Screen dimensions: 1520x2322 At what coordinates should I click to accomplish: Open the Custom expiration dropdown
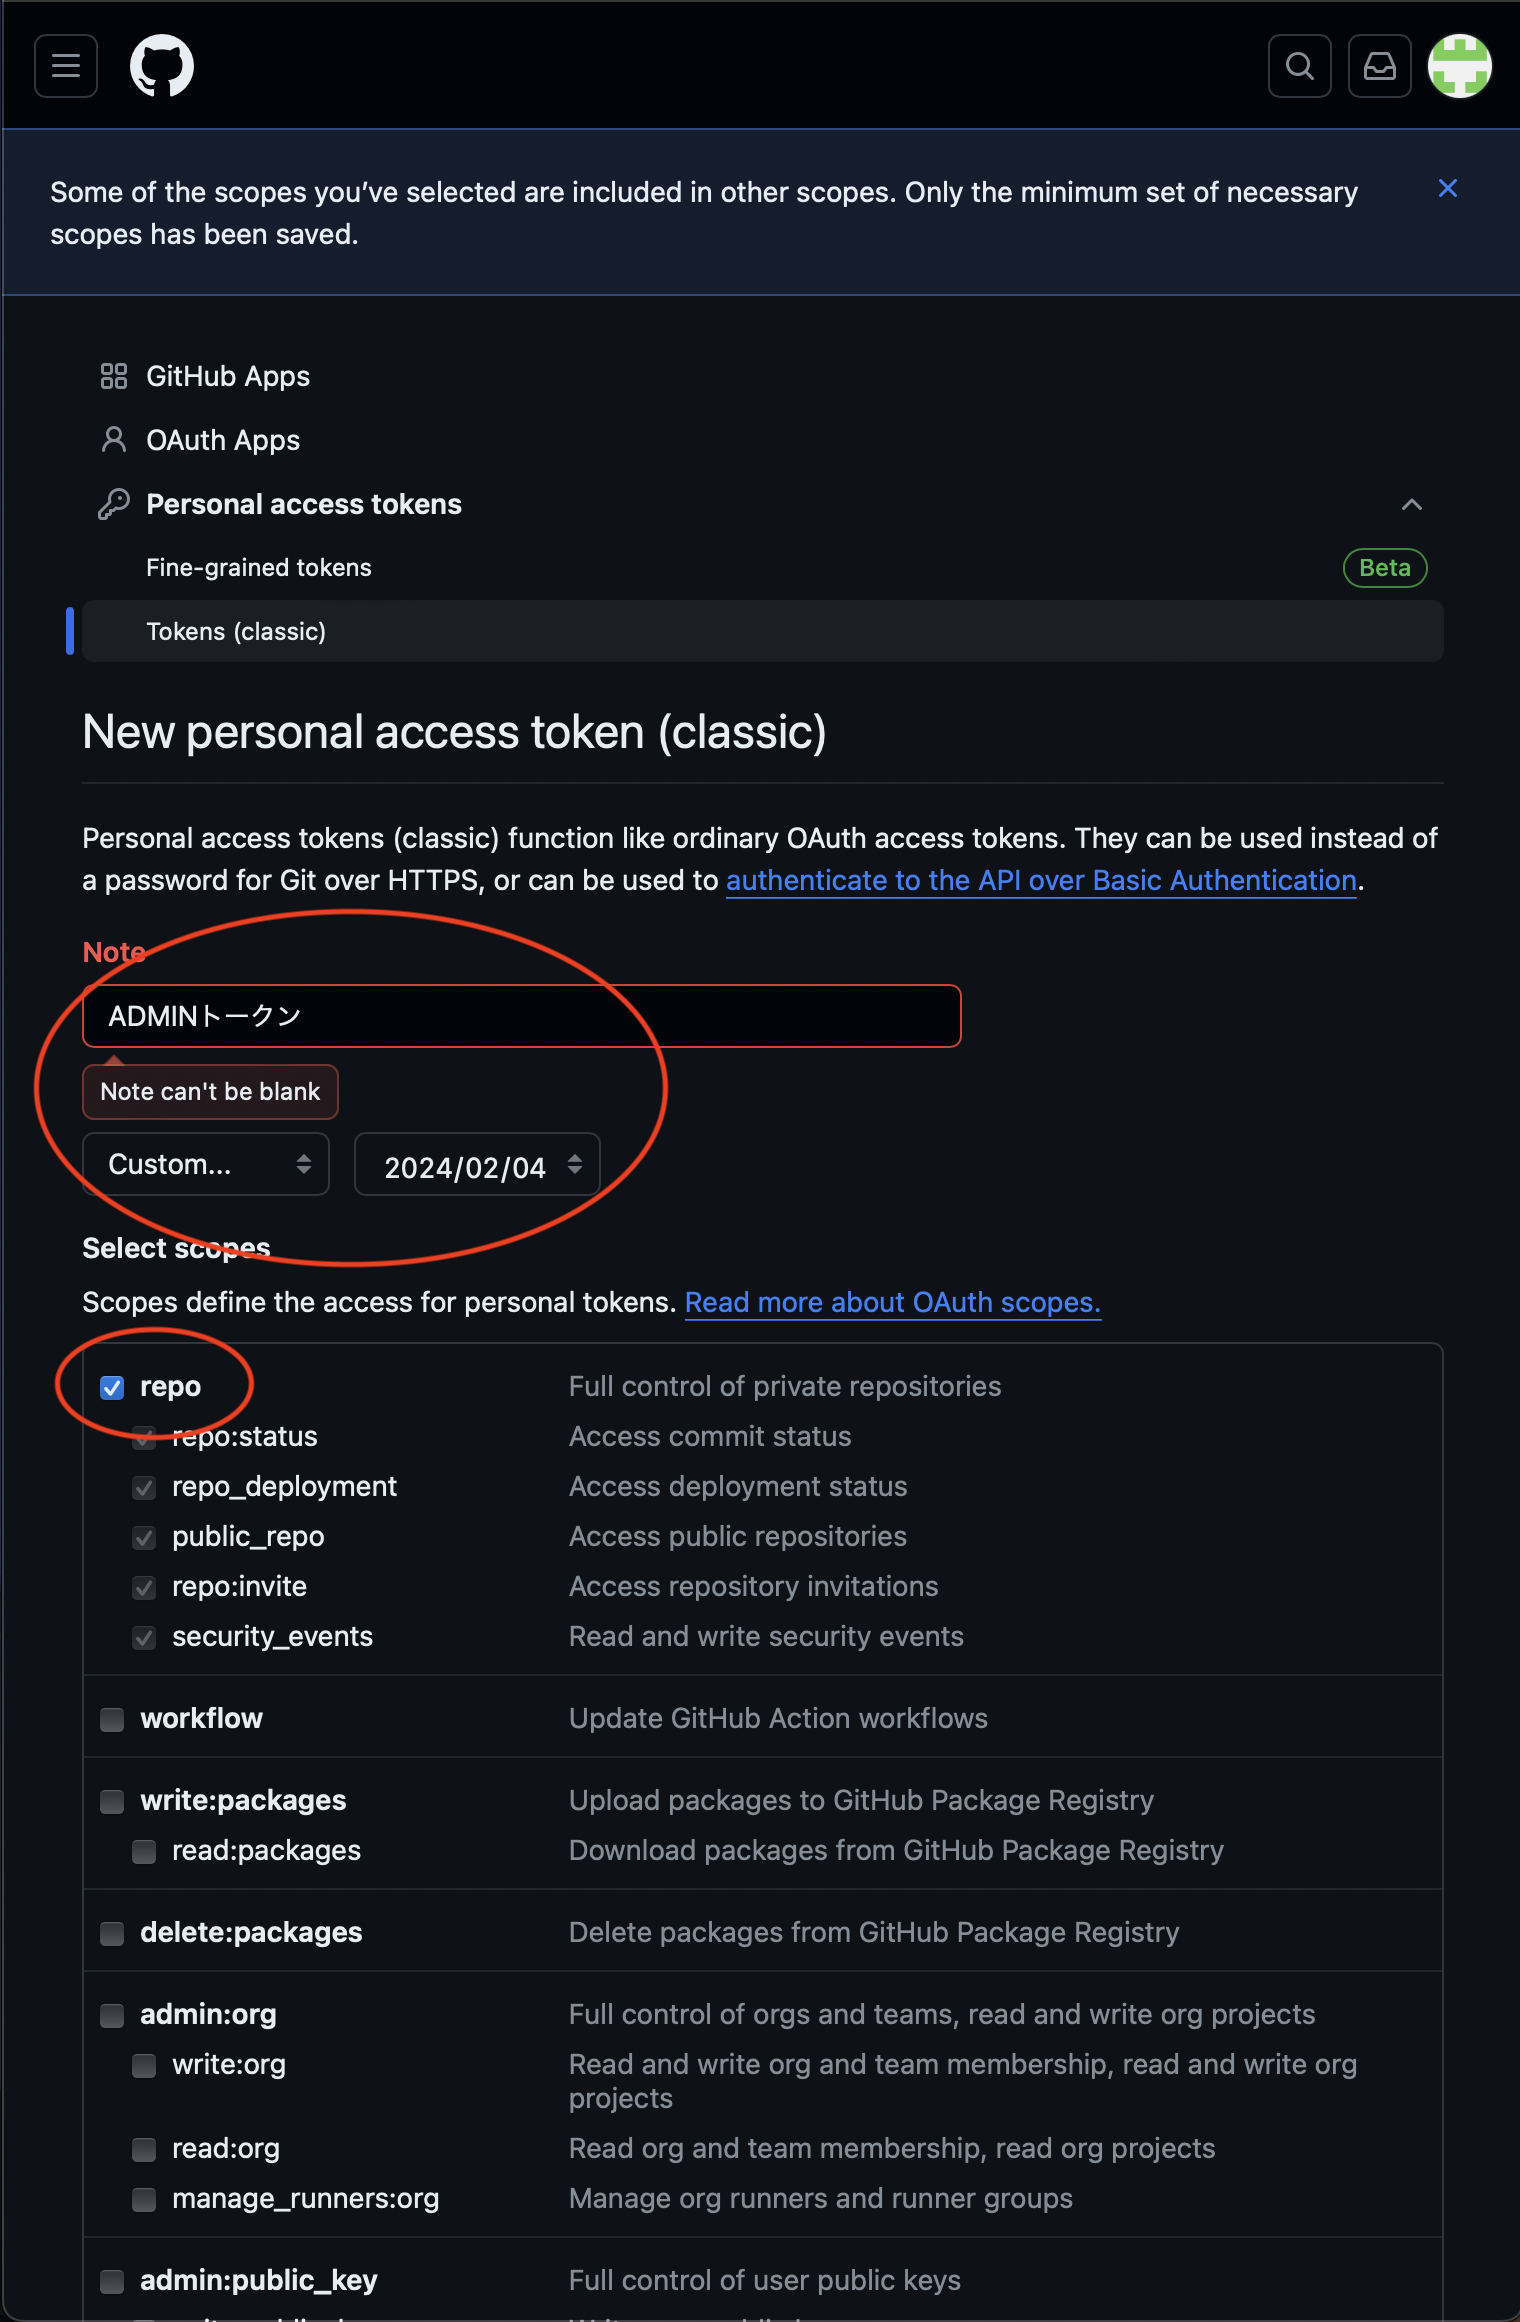pos(206,1164)
